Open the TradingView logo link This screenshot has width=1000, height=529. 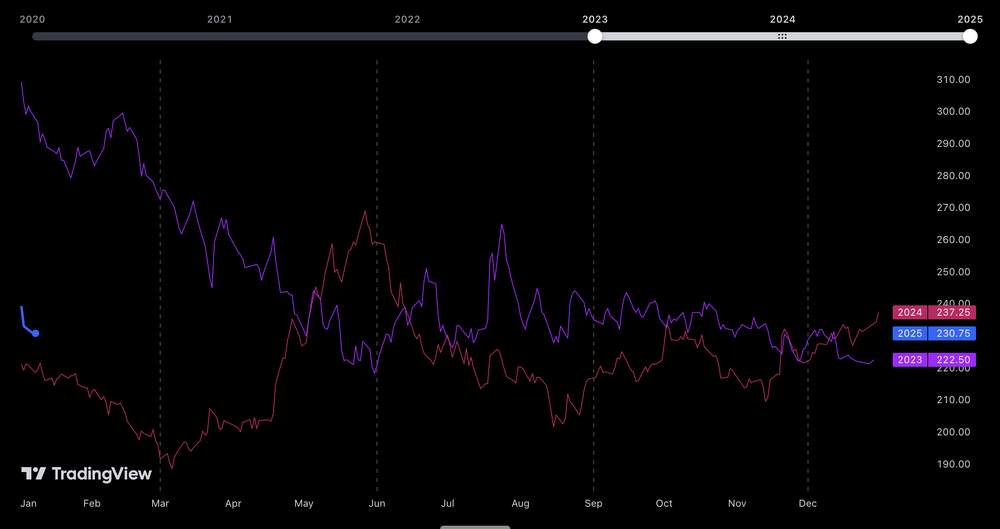pyautogui.click(x=87, y=473)
